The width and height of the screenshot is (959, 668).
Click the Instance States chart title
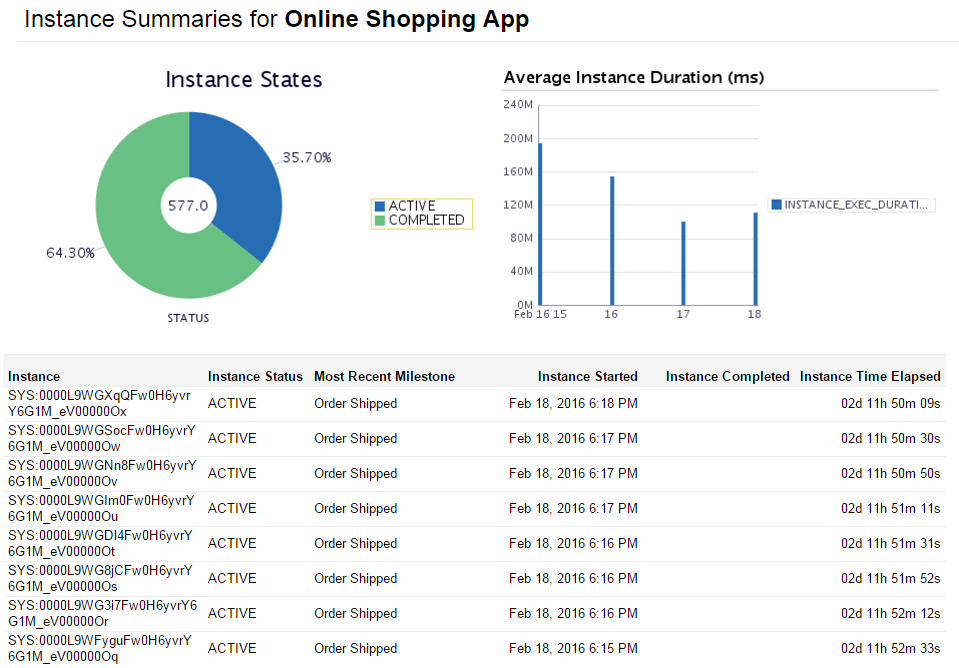coord(243,80)
